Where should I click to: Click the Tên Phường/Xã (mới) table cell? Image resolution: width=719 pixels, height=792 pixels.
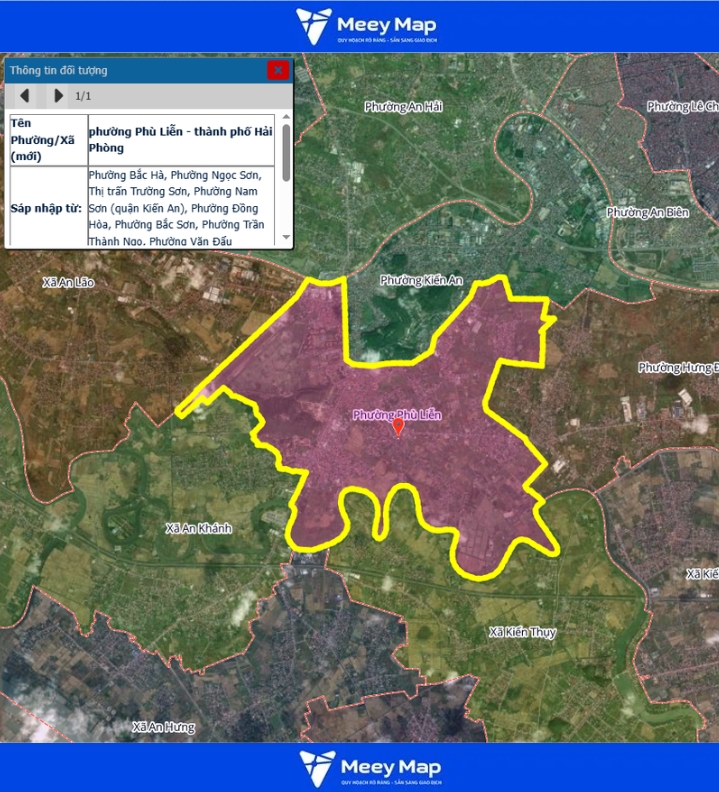point(46,139)
